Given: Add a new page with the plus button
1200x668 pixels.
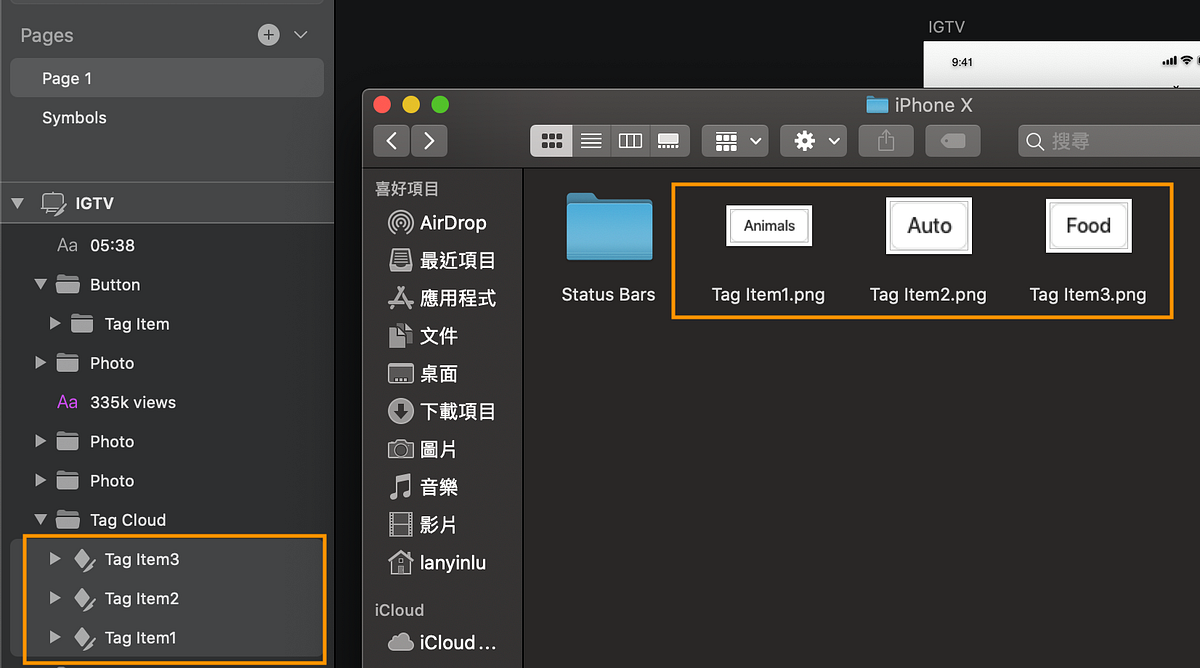Looking at the screenshot, I should [268, 34].
